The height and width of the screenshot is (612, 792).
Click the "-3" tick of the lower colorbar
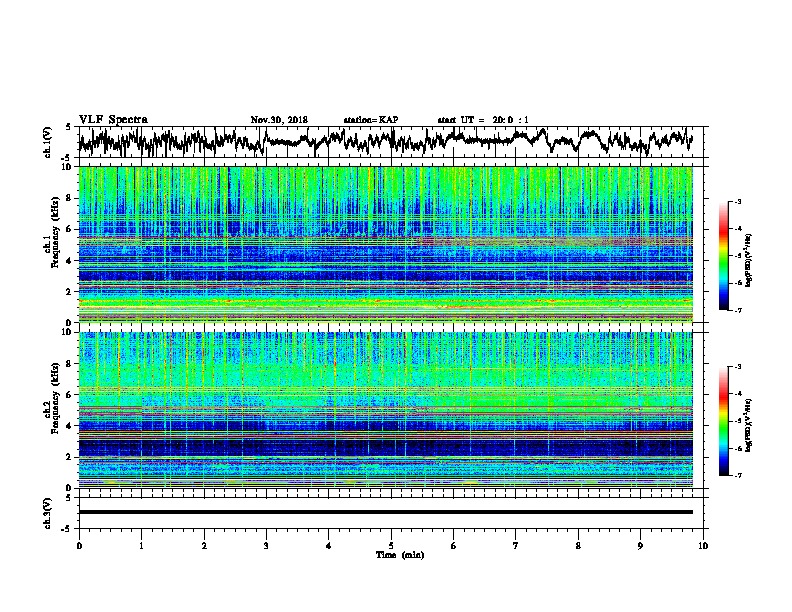738,367
